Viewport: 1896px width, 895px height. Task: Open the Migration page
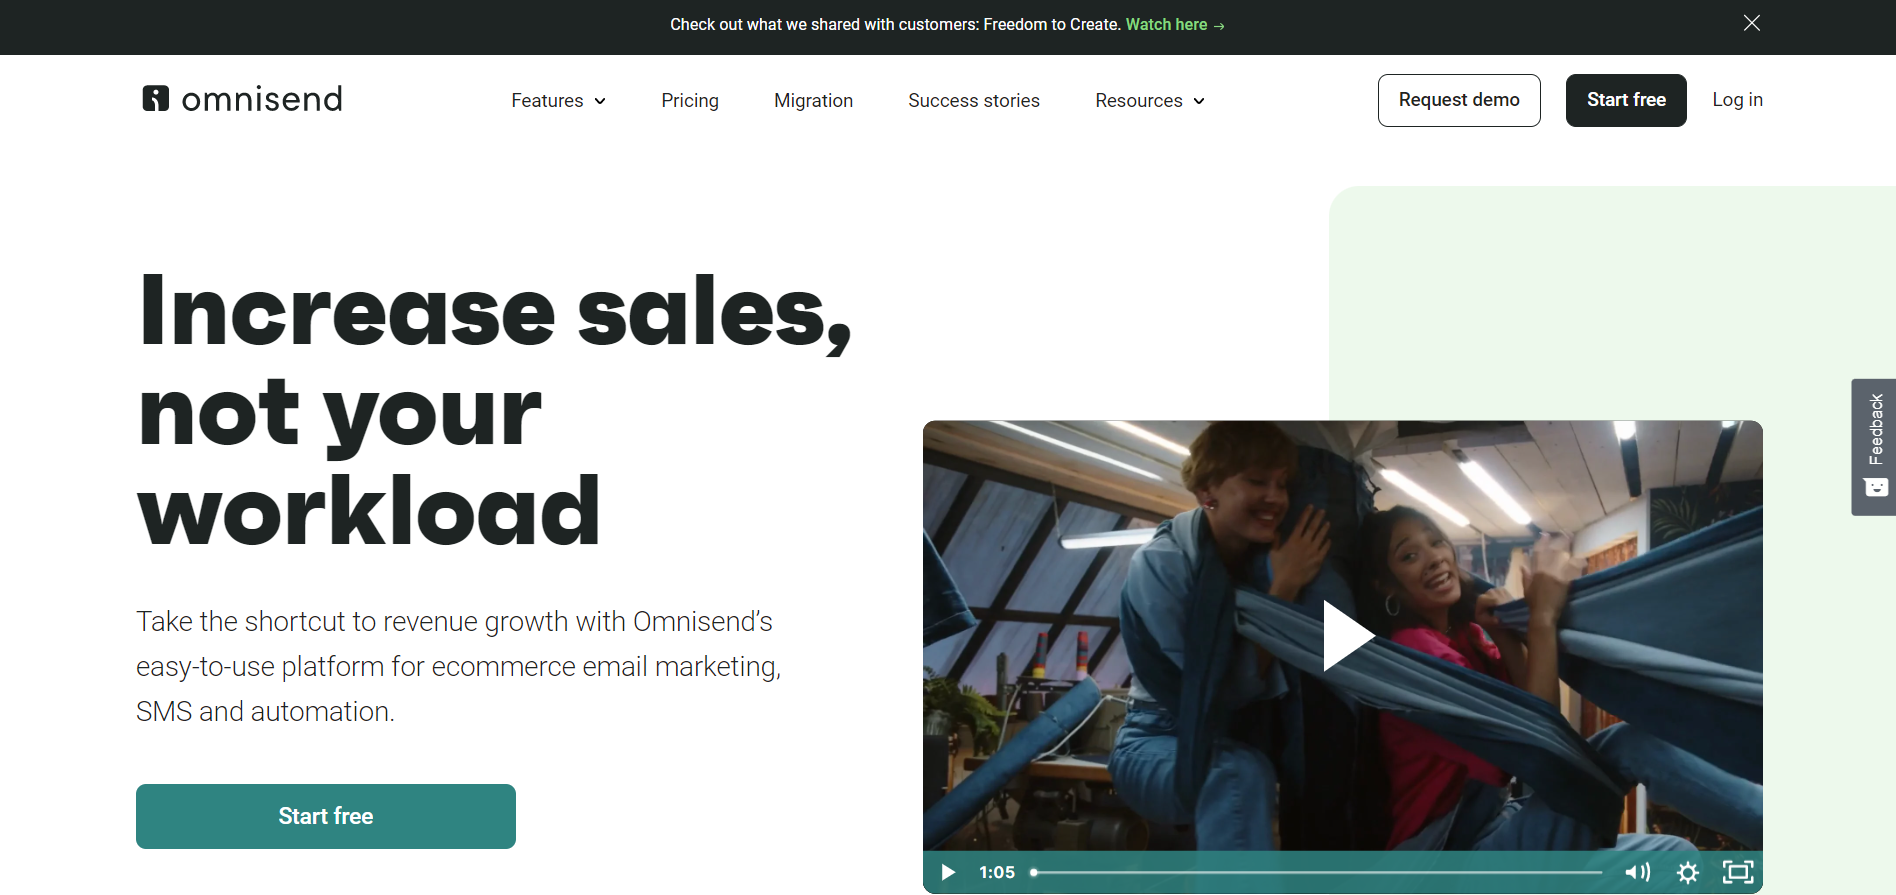pos(813,100)
